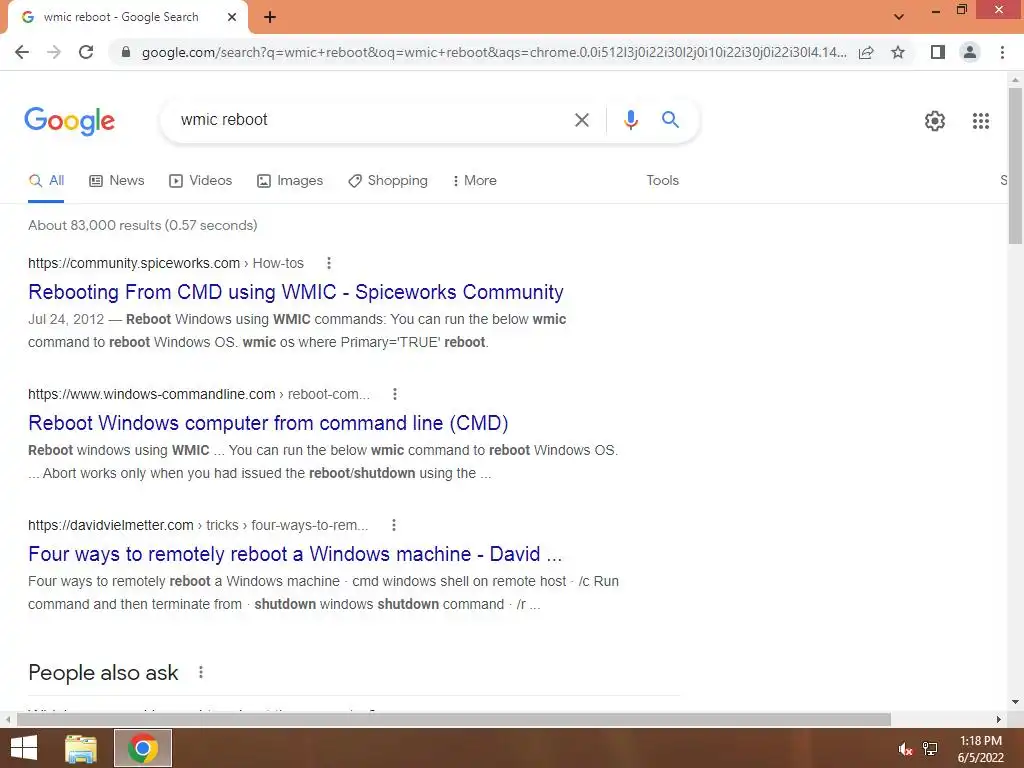1024x768 pixels.
Task: Click the www.windows-commandline.com URL text
Action: click(x=152, y=394)
